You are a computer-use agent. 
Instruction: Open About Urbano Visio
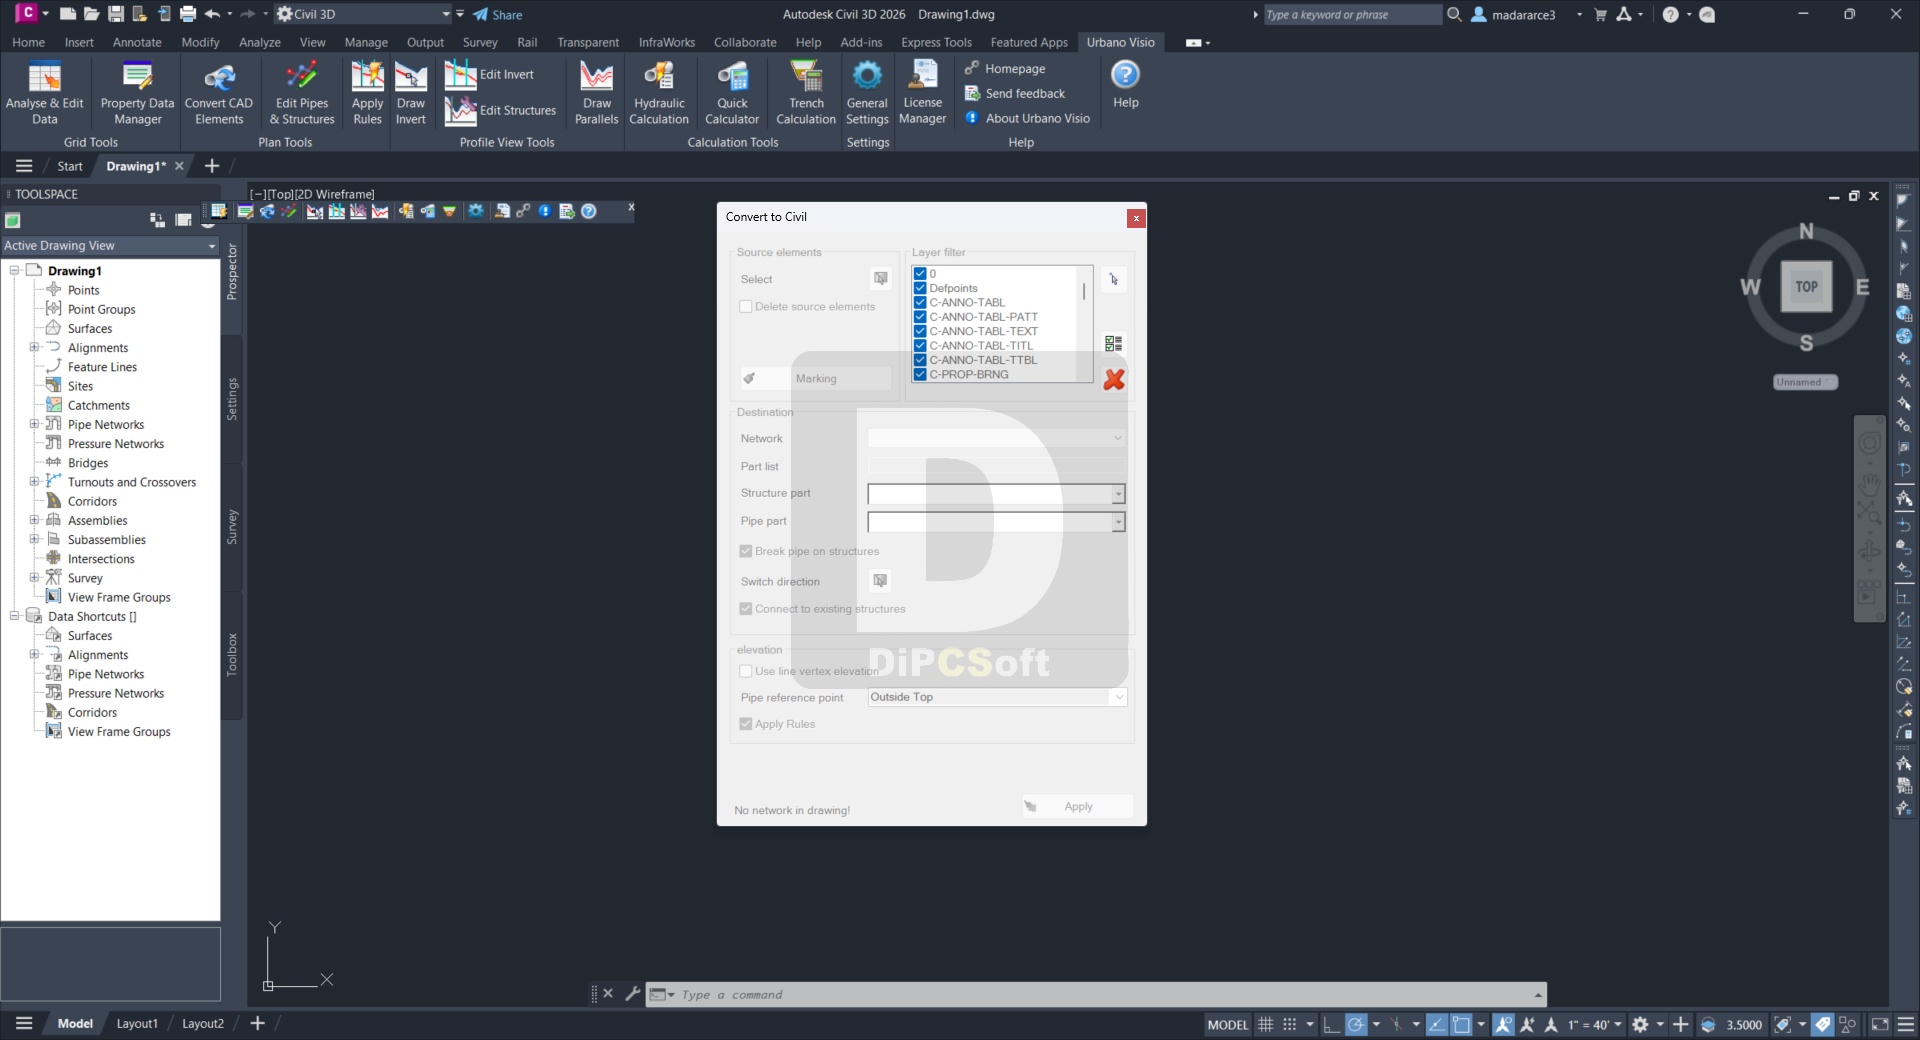(x=1027, y=118)
